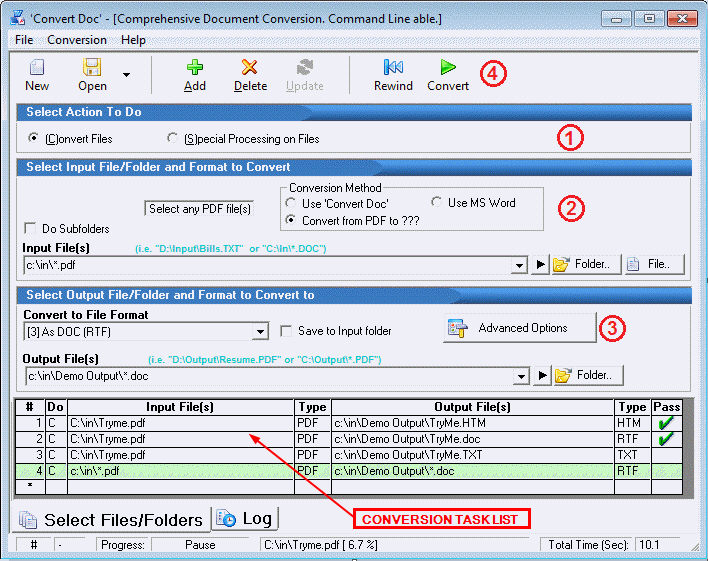Choose the Use MS Word conversion method

[437, 203]
